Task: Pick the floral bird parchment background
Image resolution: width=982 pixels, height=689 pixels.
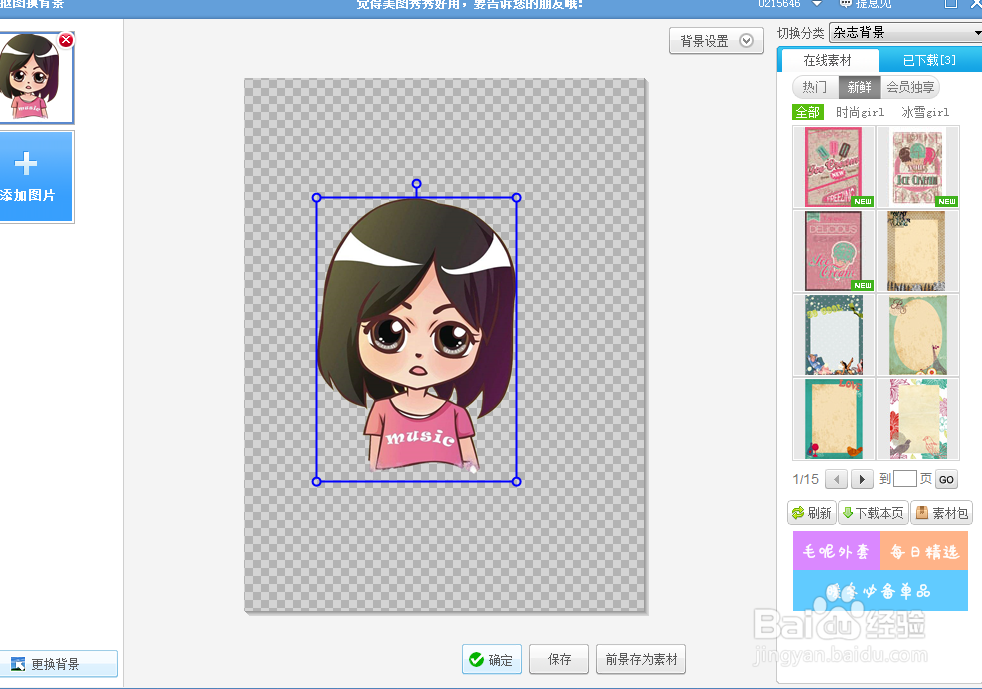Action: coord(918,419)
